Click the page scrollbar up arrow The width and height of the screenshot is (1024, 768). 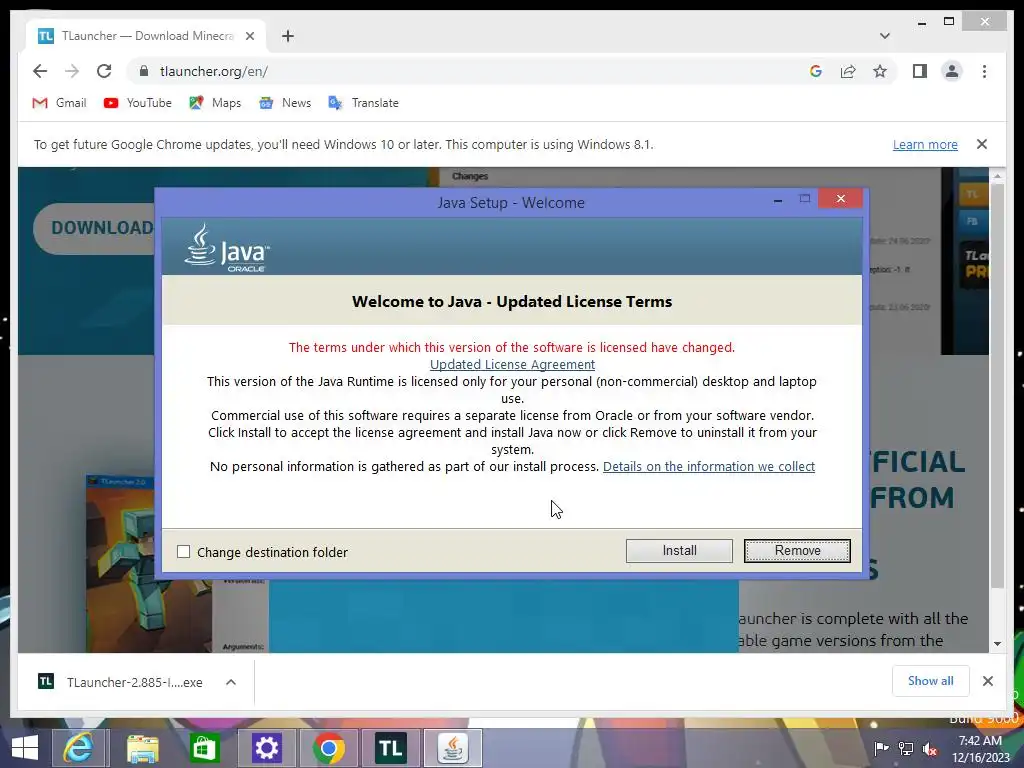[997, 175]
